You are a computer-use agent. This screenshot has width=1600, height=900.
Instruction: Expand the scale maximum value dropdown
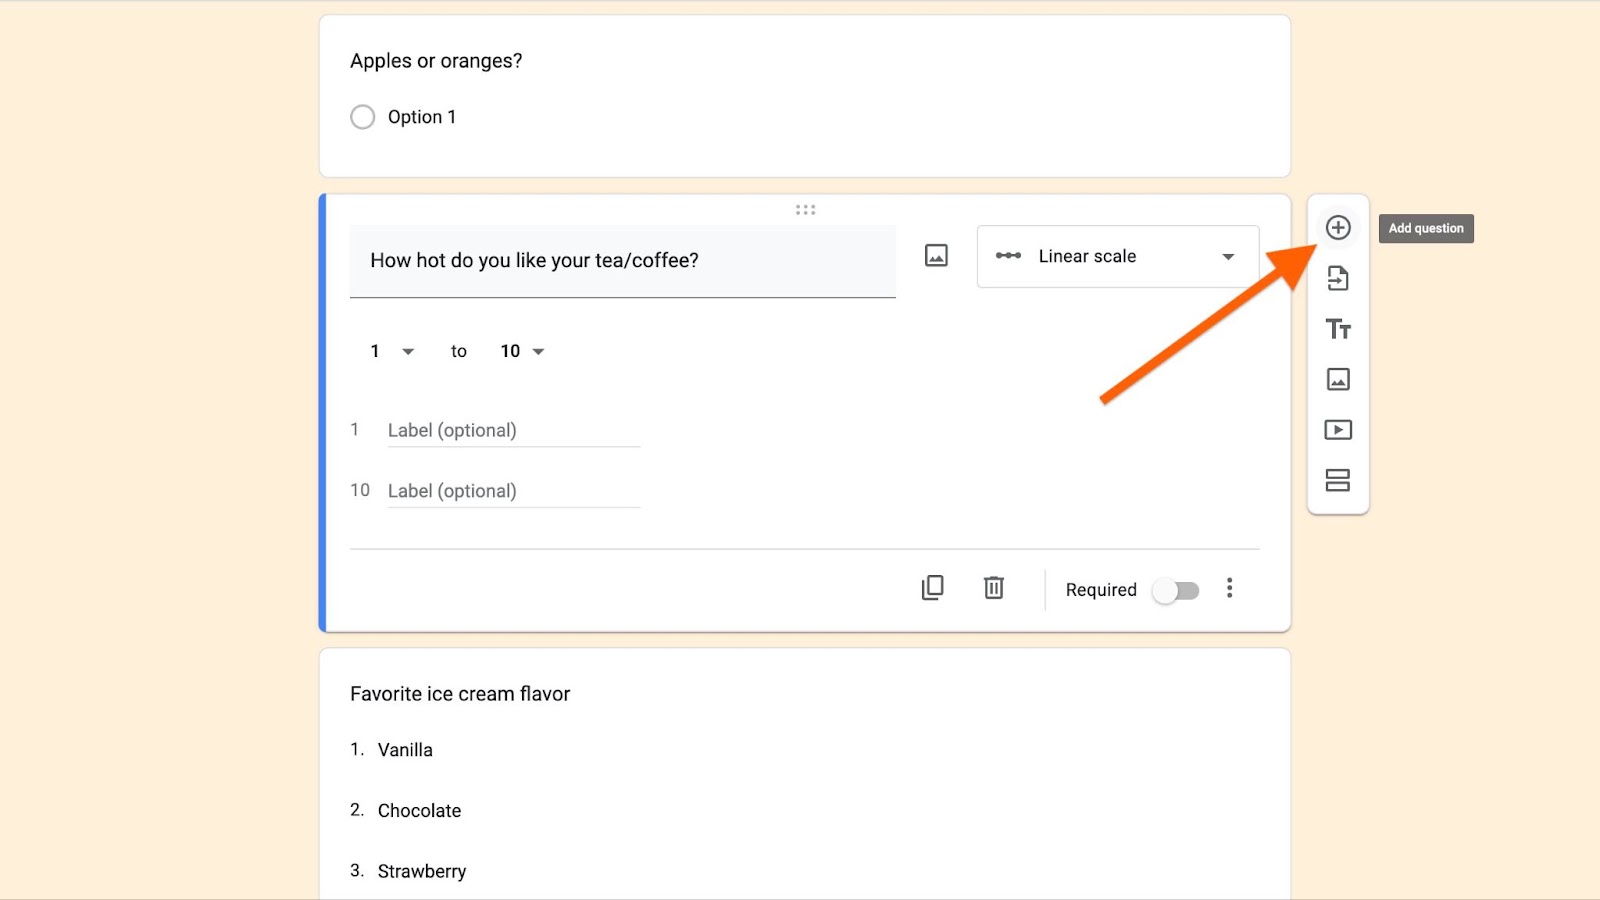point(522,351)
